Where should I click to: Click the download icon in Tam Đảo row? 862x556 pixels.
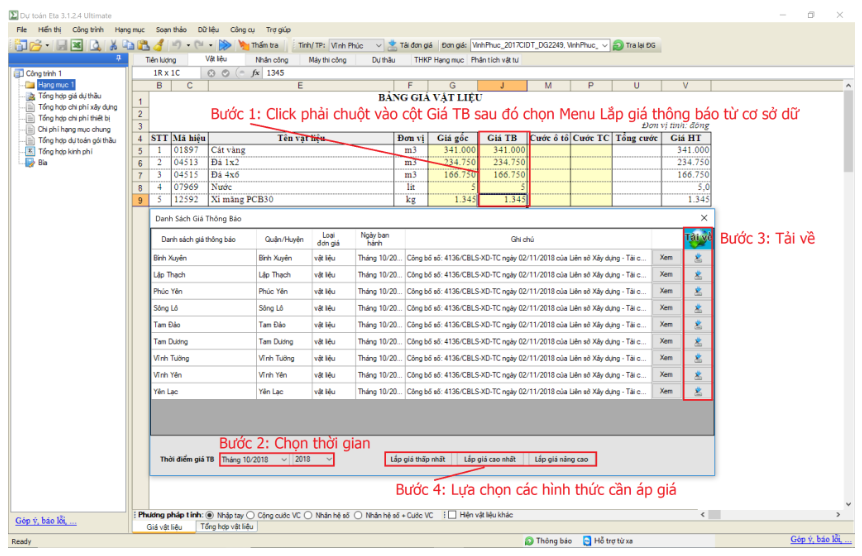(698, 324)
